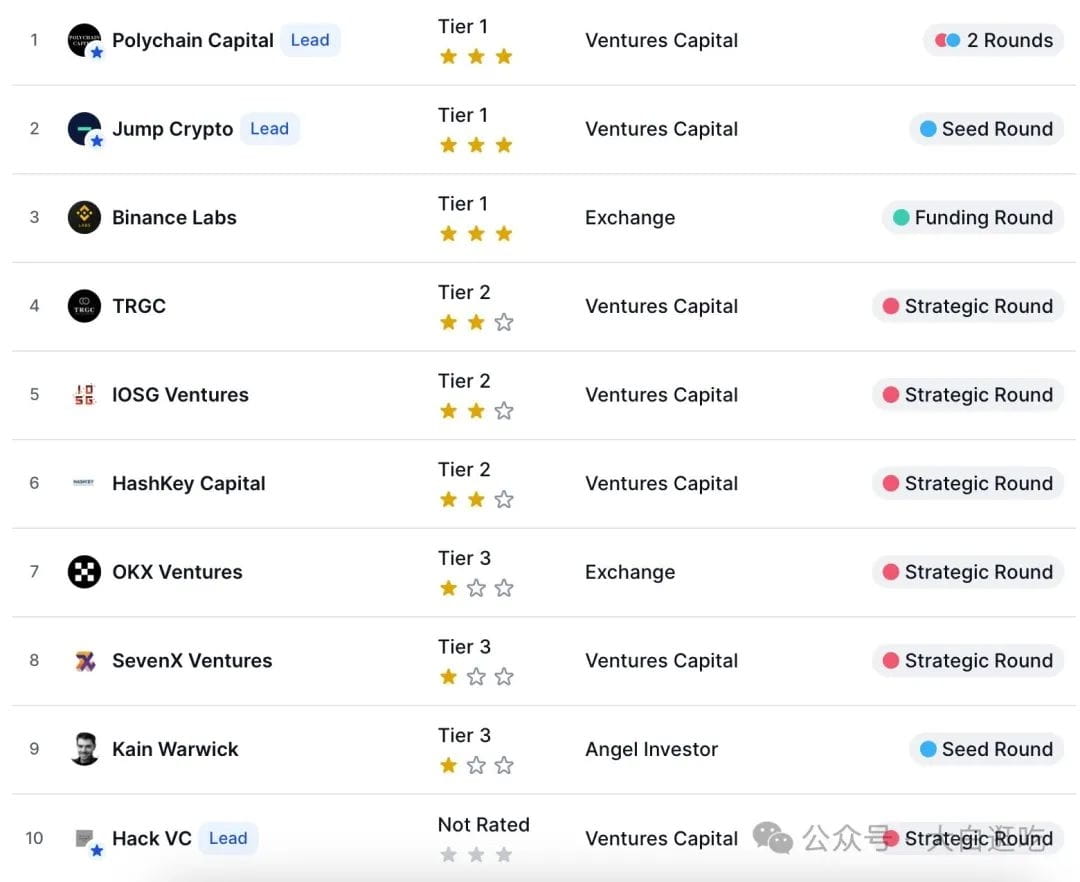Click Kain Warwick's profile photo

pos(84,749)
